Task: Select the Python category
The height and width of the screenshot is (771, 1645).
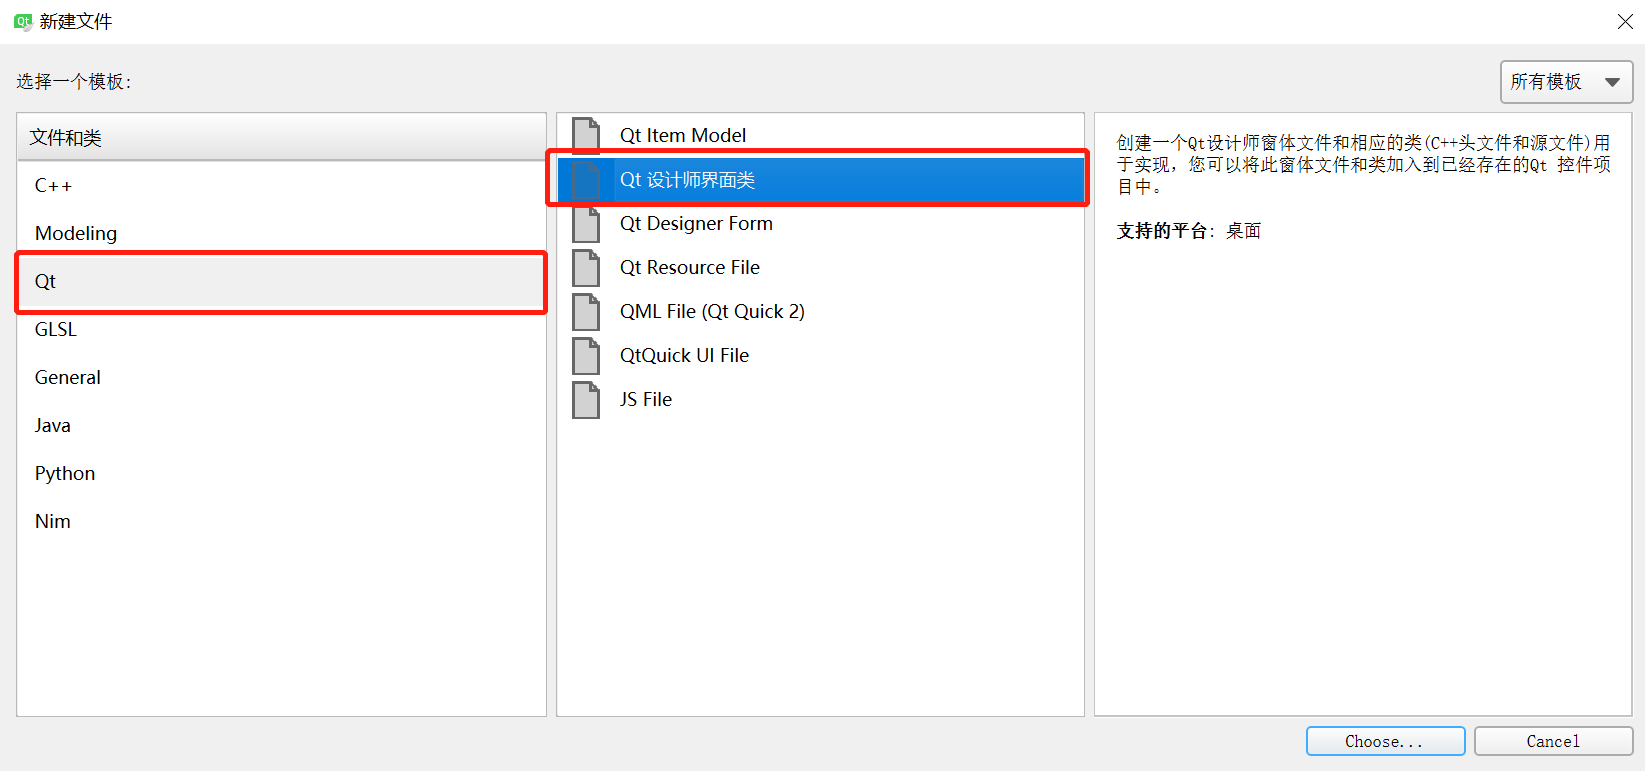Action: pyautogui.click(x=281, y=473)
